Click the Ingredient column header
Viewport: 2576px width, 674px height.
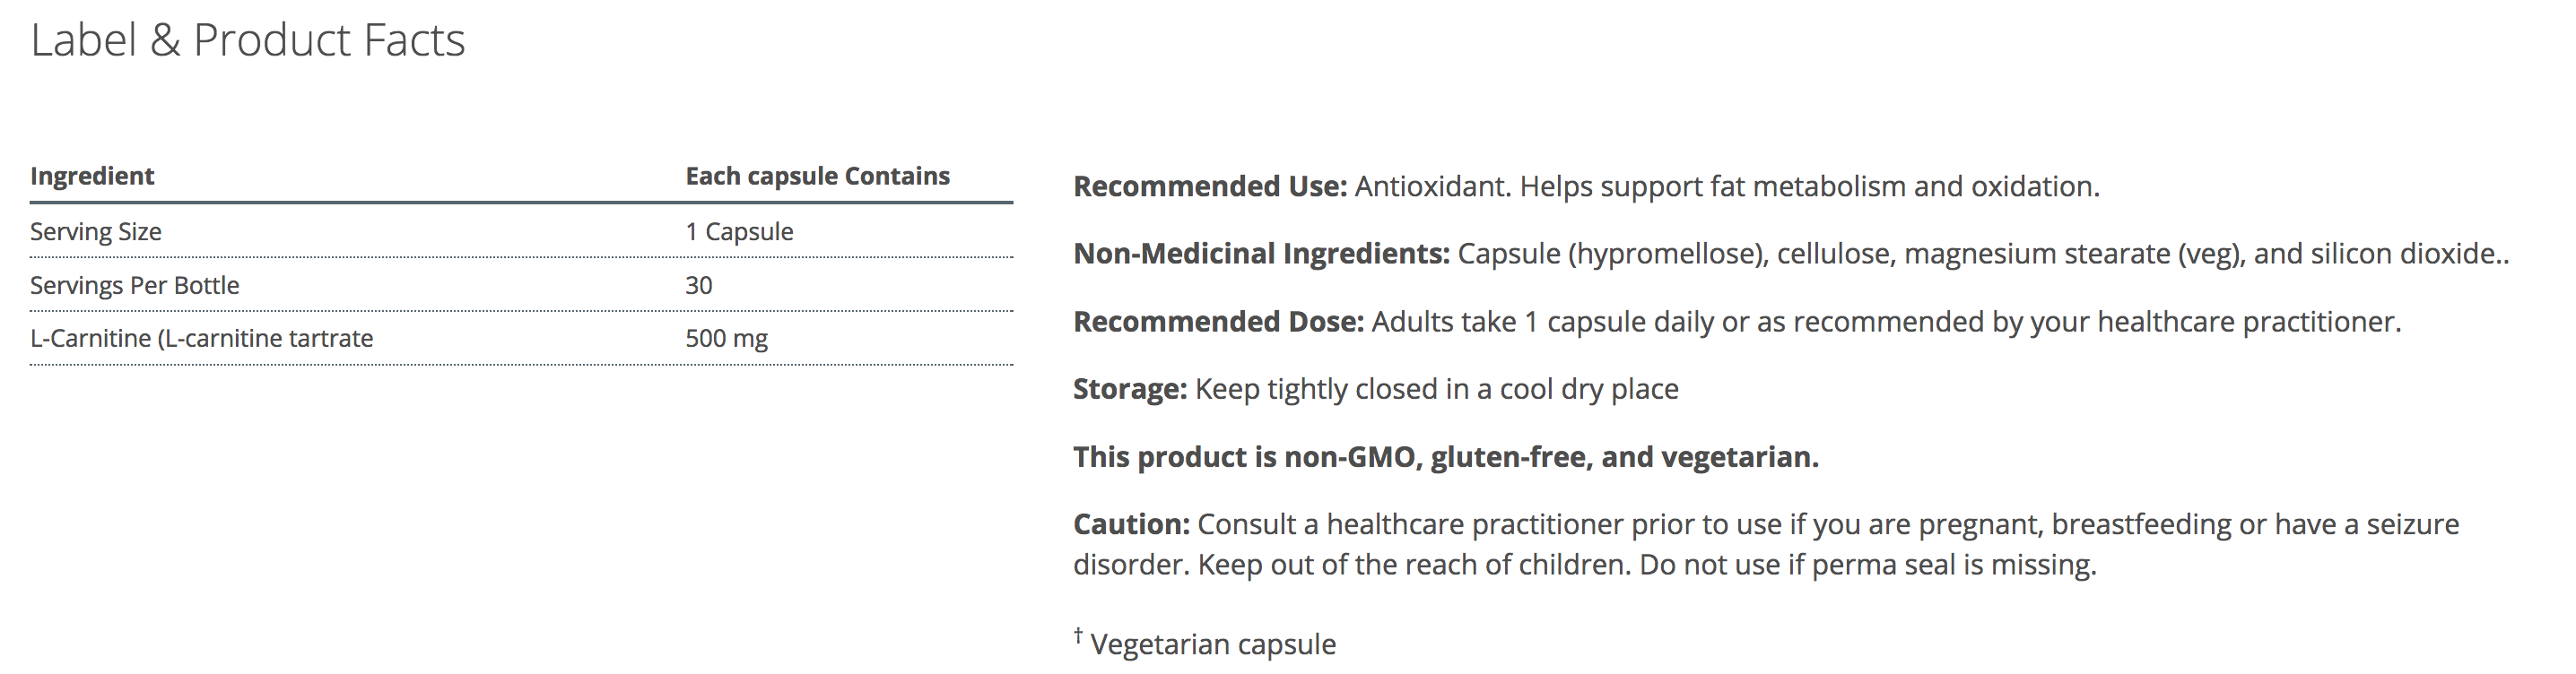click(92, 176)
